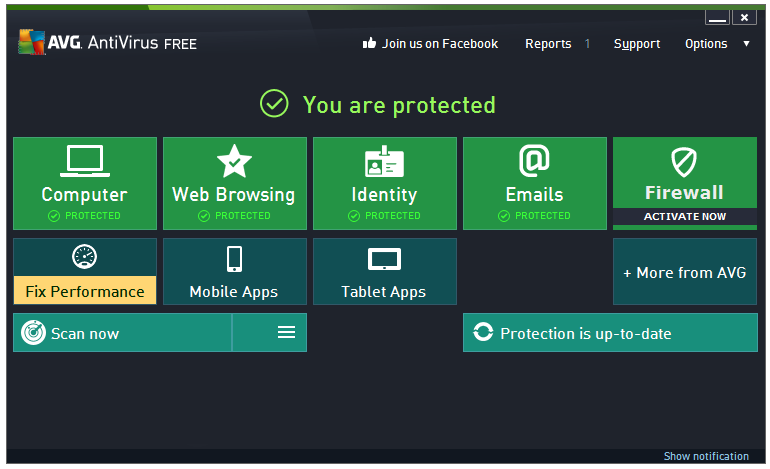770x469 pixels.
Task: Click Show notification link
Action: [x=706, y=456]
